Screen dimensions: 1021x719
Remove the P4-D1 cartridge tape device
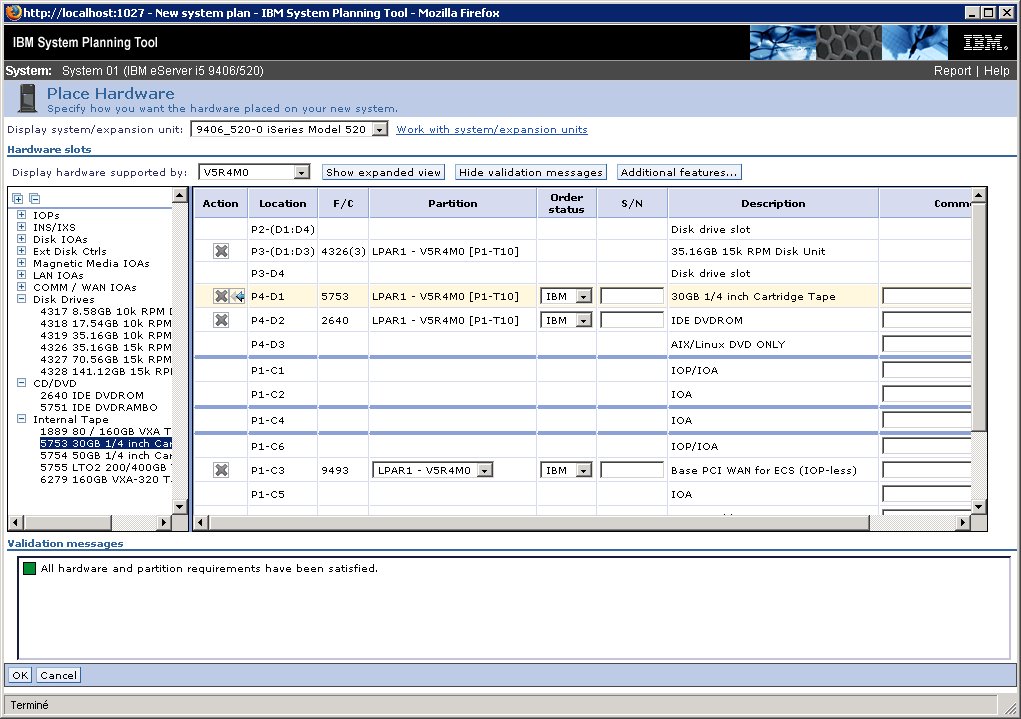(221, 296)
